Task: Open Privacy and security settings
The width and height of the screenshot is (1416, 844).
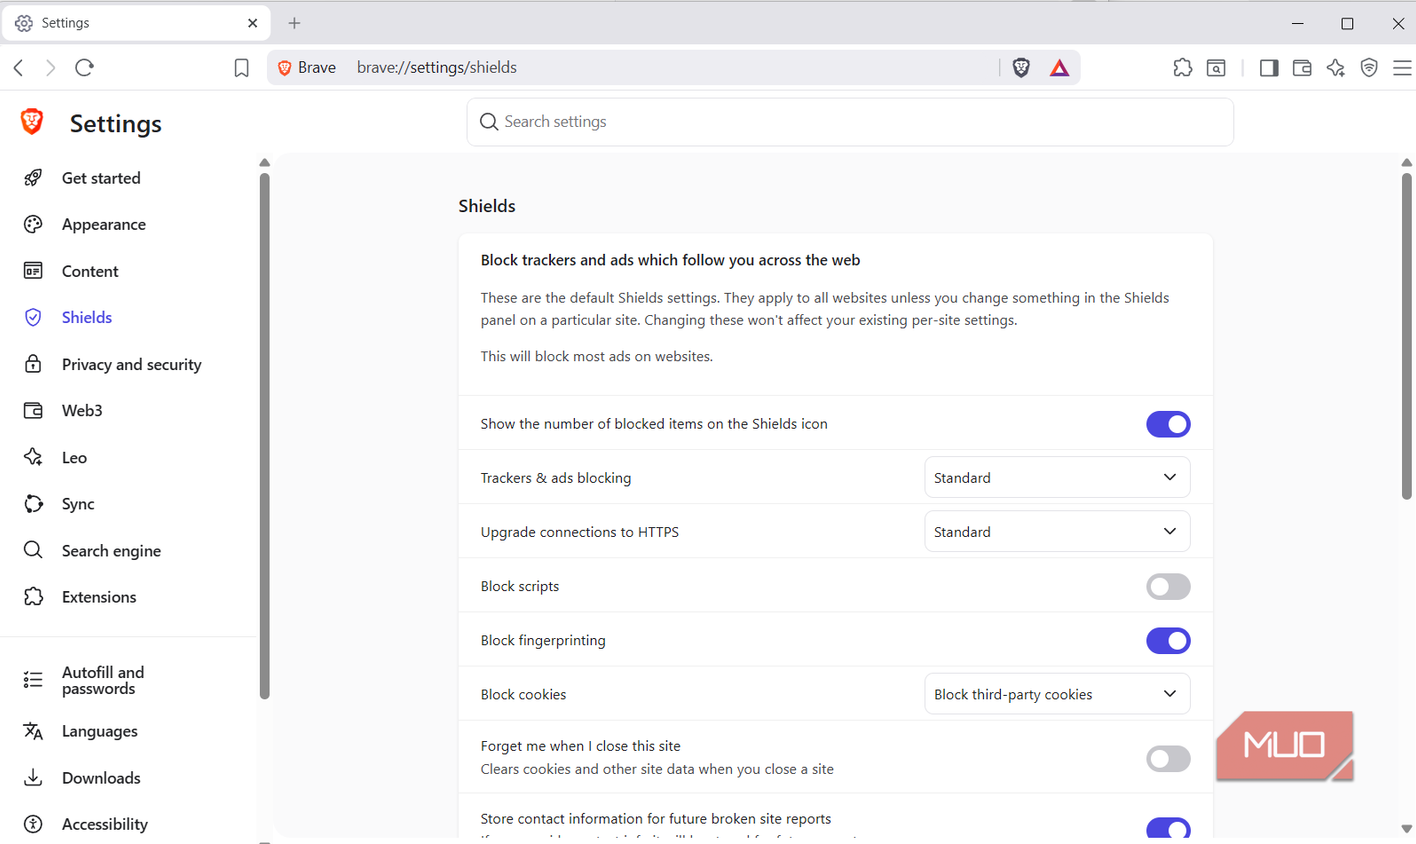Action: (x=131, y=364)
